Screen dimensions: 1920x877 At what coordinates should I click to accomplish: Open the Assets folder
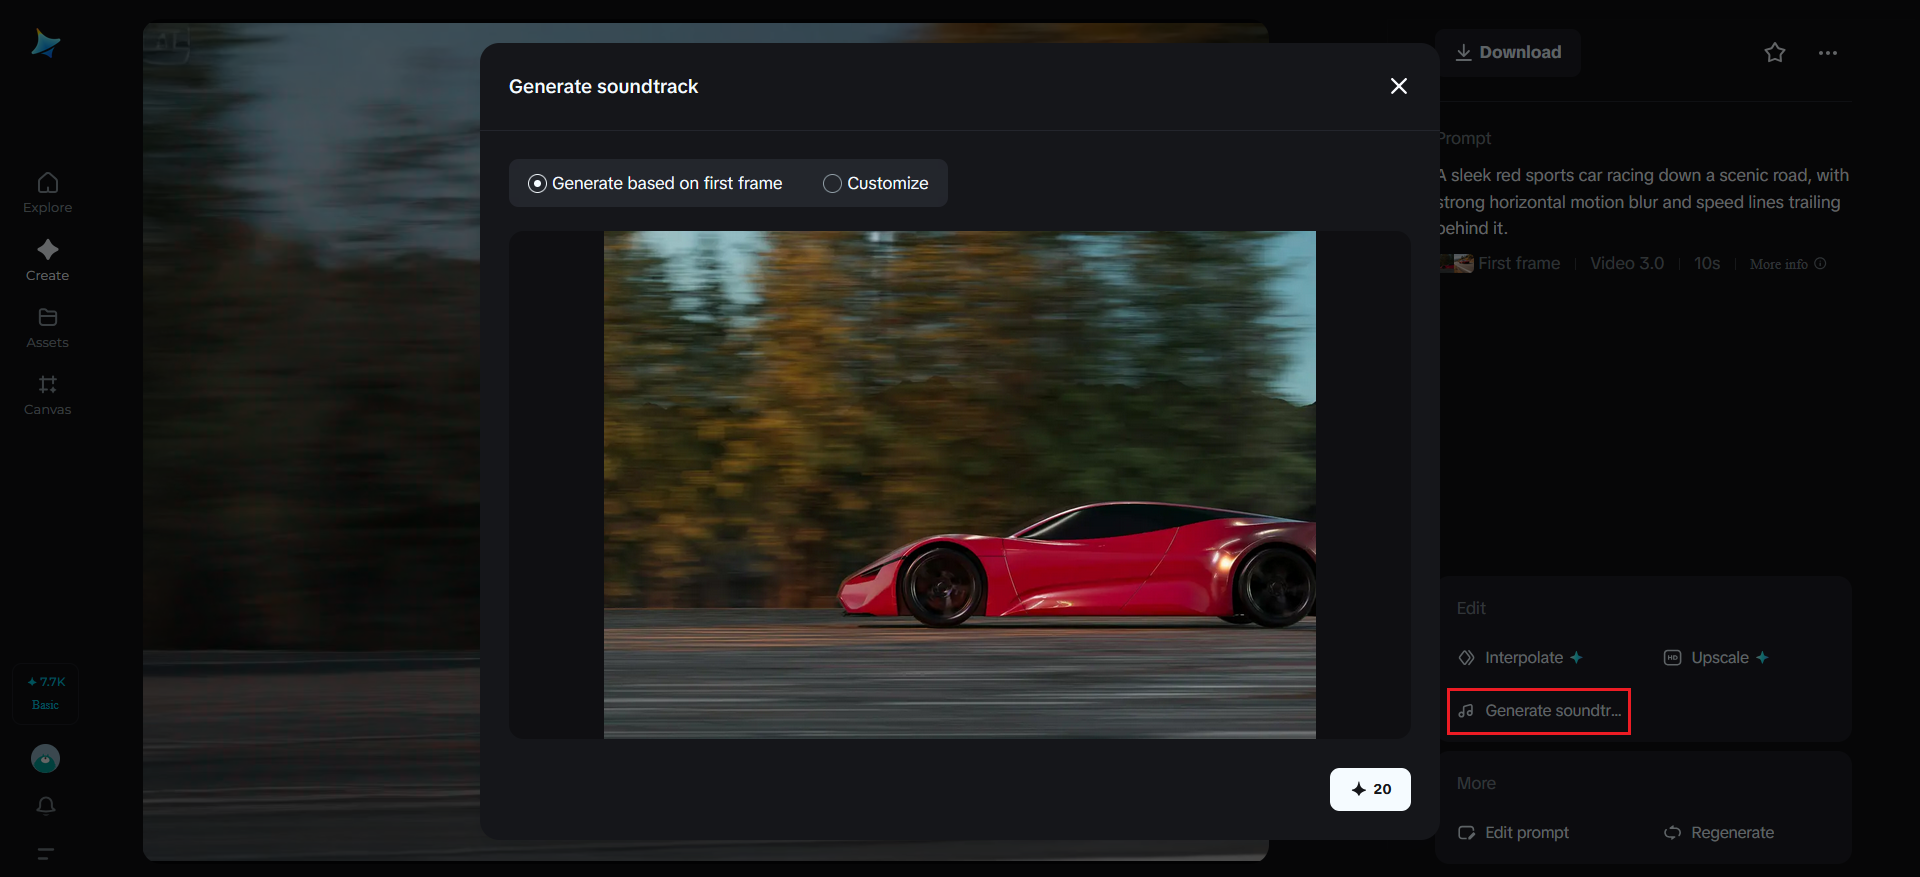48,328
